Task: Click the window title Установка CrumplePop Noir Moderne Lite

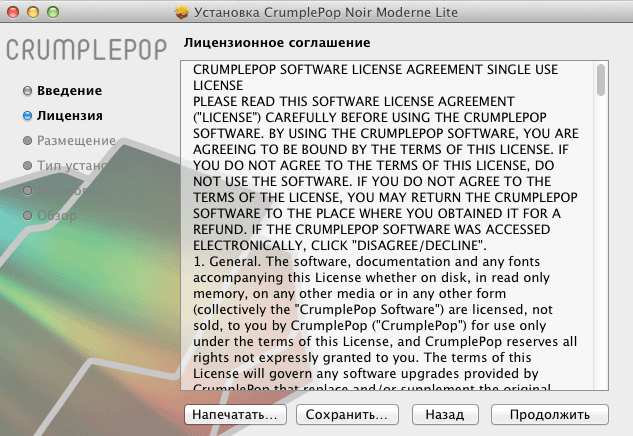Action: (326, 13)
